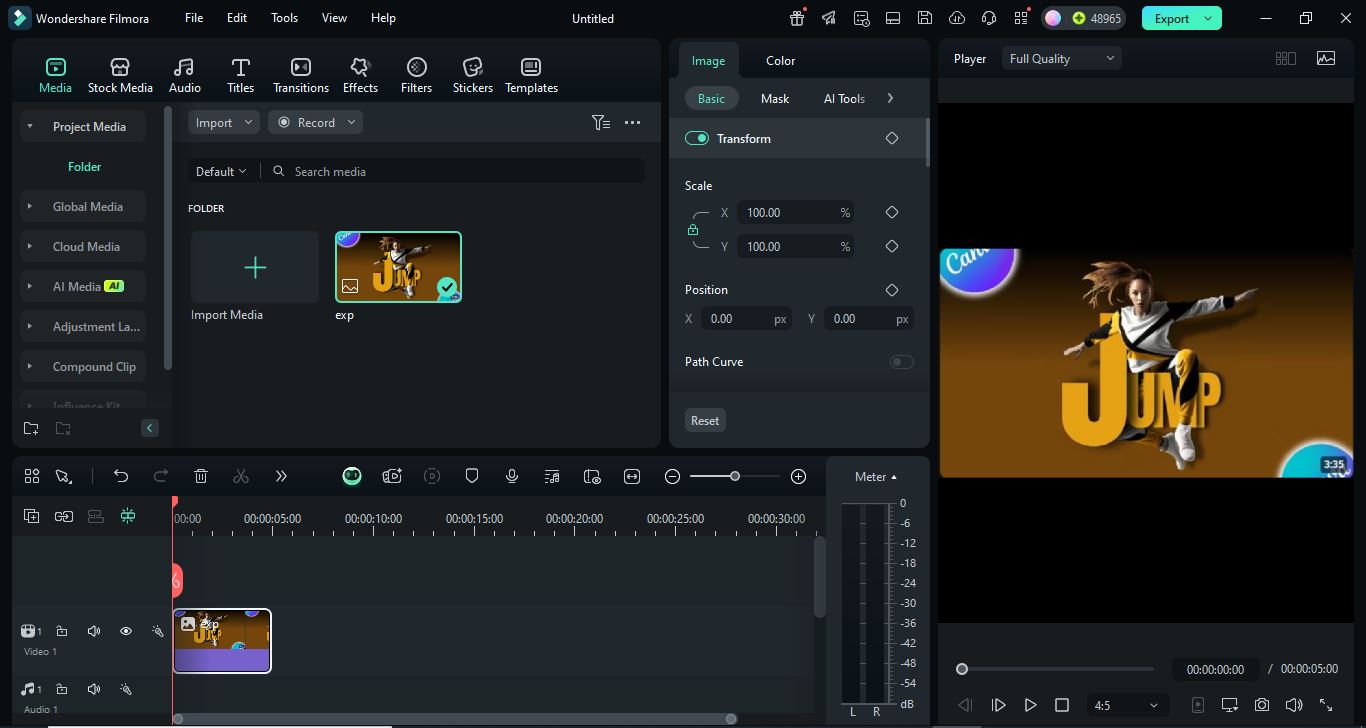This screenshot has height=728, width=1366.
Task: Mute the Video 1 track speaker
Action: (x=94, y=631)
